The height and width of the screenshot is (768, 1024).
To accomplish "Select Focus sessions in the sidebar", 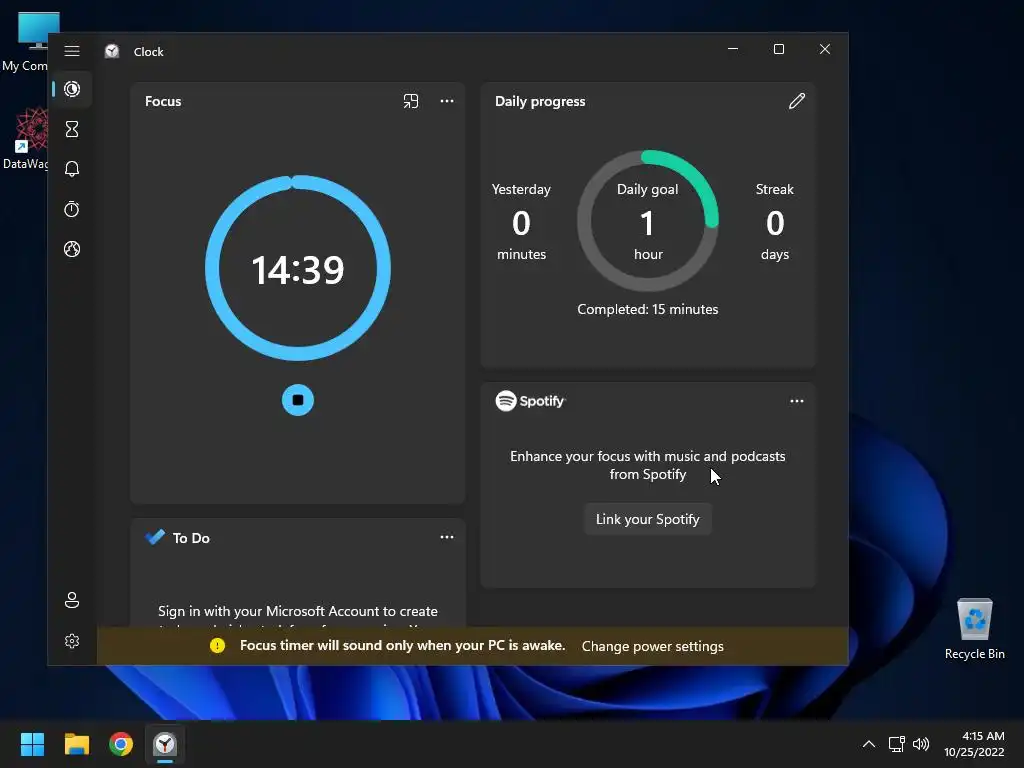I will 72,89.
